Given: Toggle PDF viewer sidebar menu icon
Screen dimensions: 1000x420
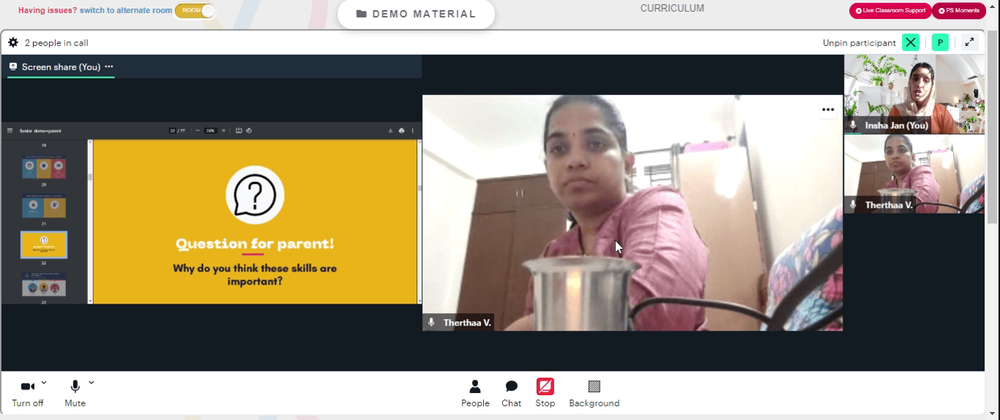Looking at the screenshot, I should (10, 131).
